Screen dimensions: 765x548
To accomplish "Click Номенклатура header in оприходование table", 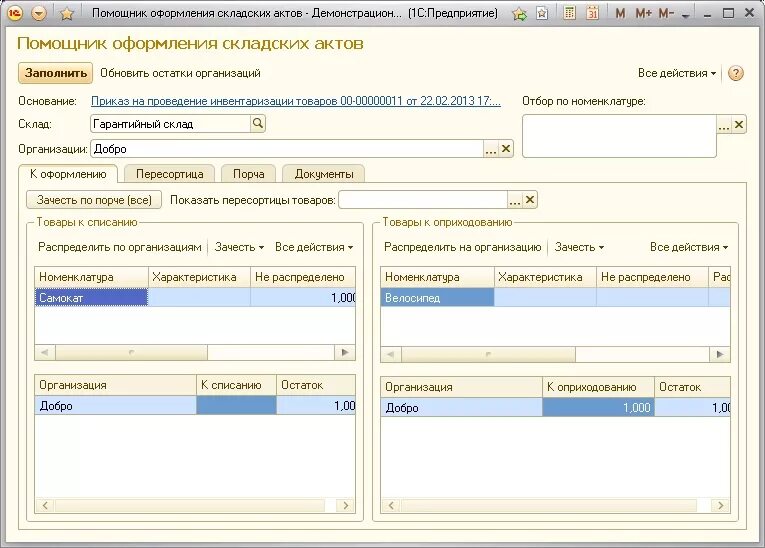I will coord(438,277).
